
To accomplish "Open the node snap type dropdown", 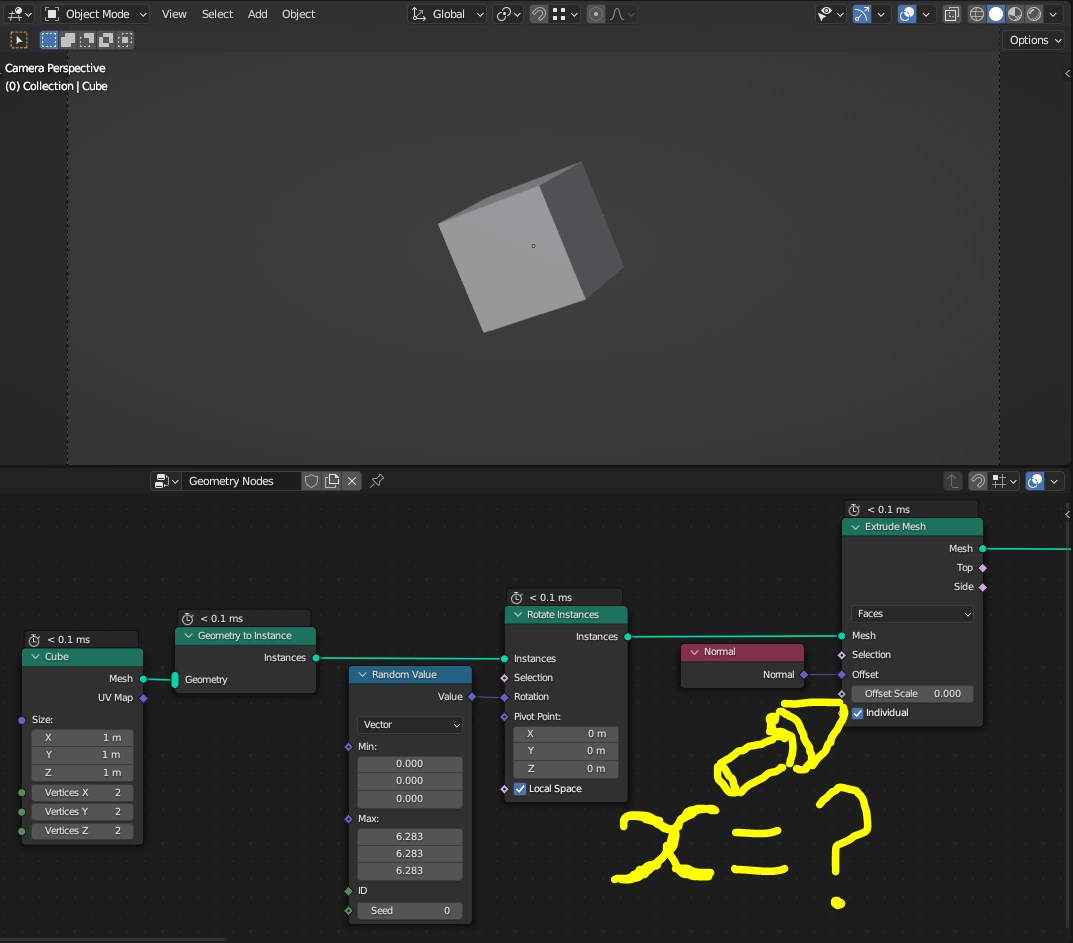I will pos(1005,481).
